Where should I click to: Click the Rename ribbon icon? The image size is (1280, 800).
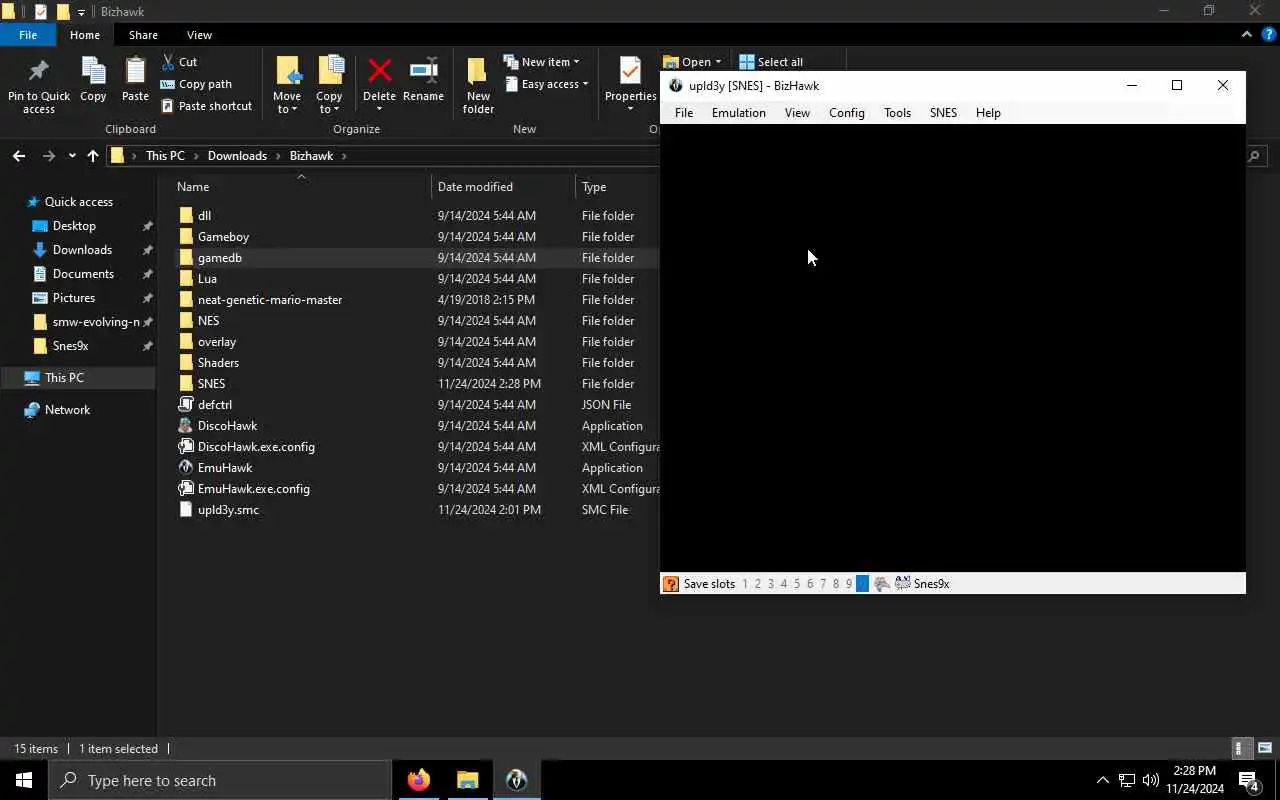(424, 71)
